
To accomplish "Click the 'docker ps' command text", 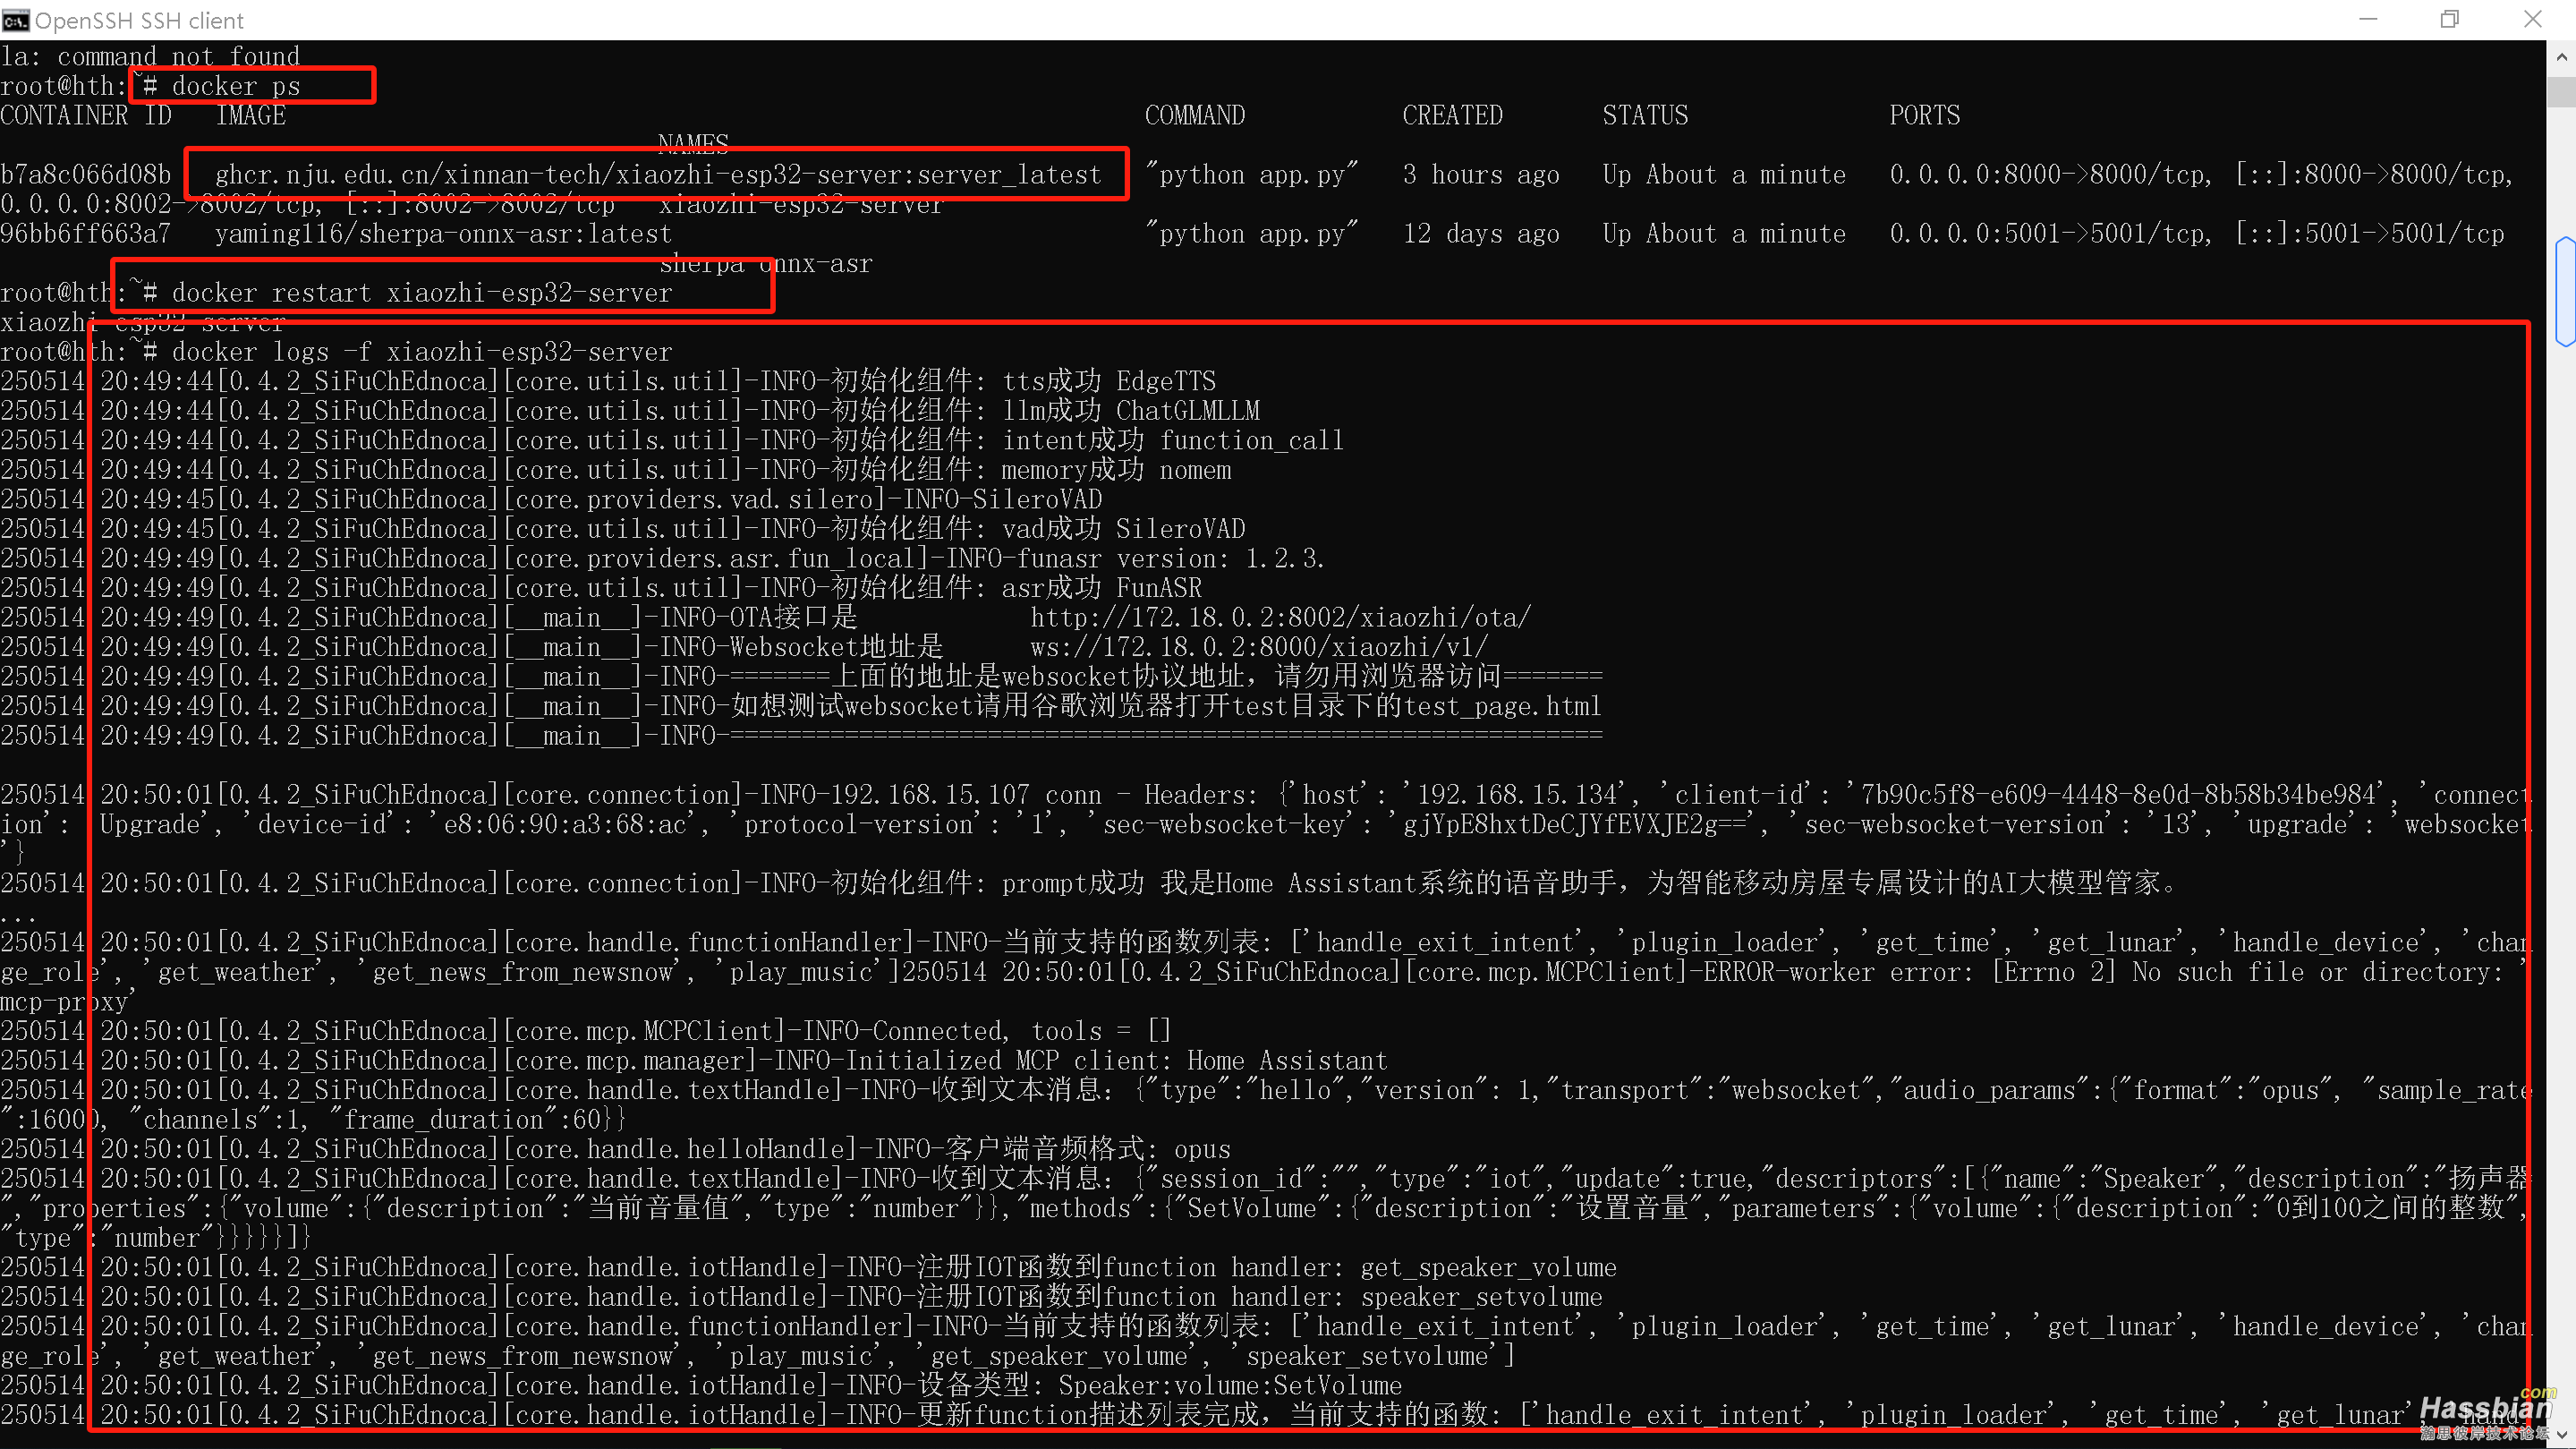I will (x=236, y=86).
